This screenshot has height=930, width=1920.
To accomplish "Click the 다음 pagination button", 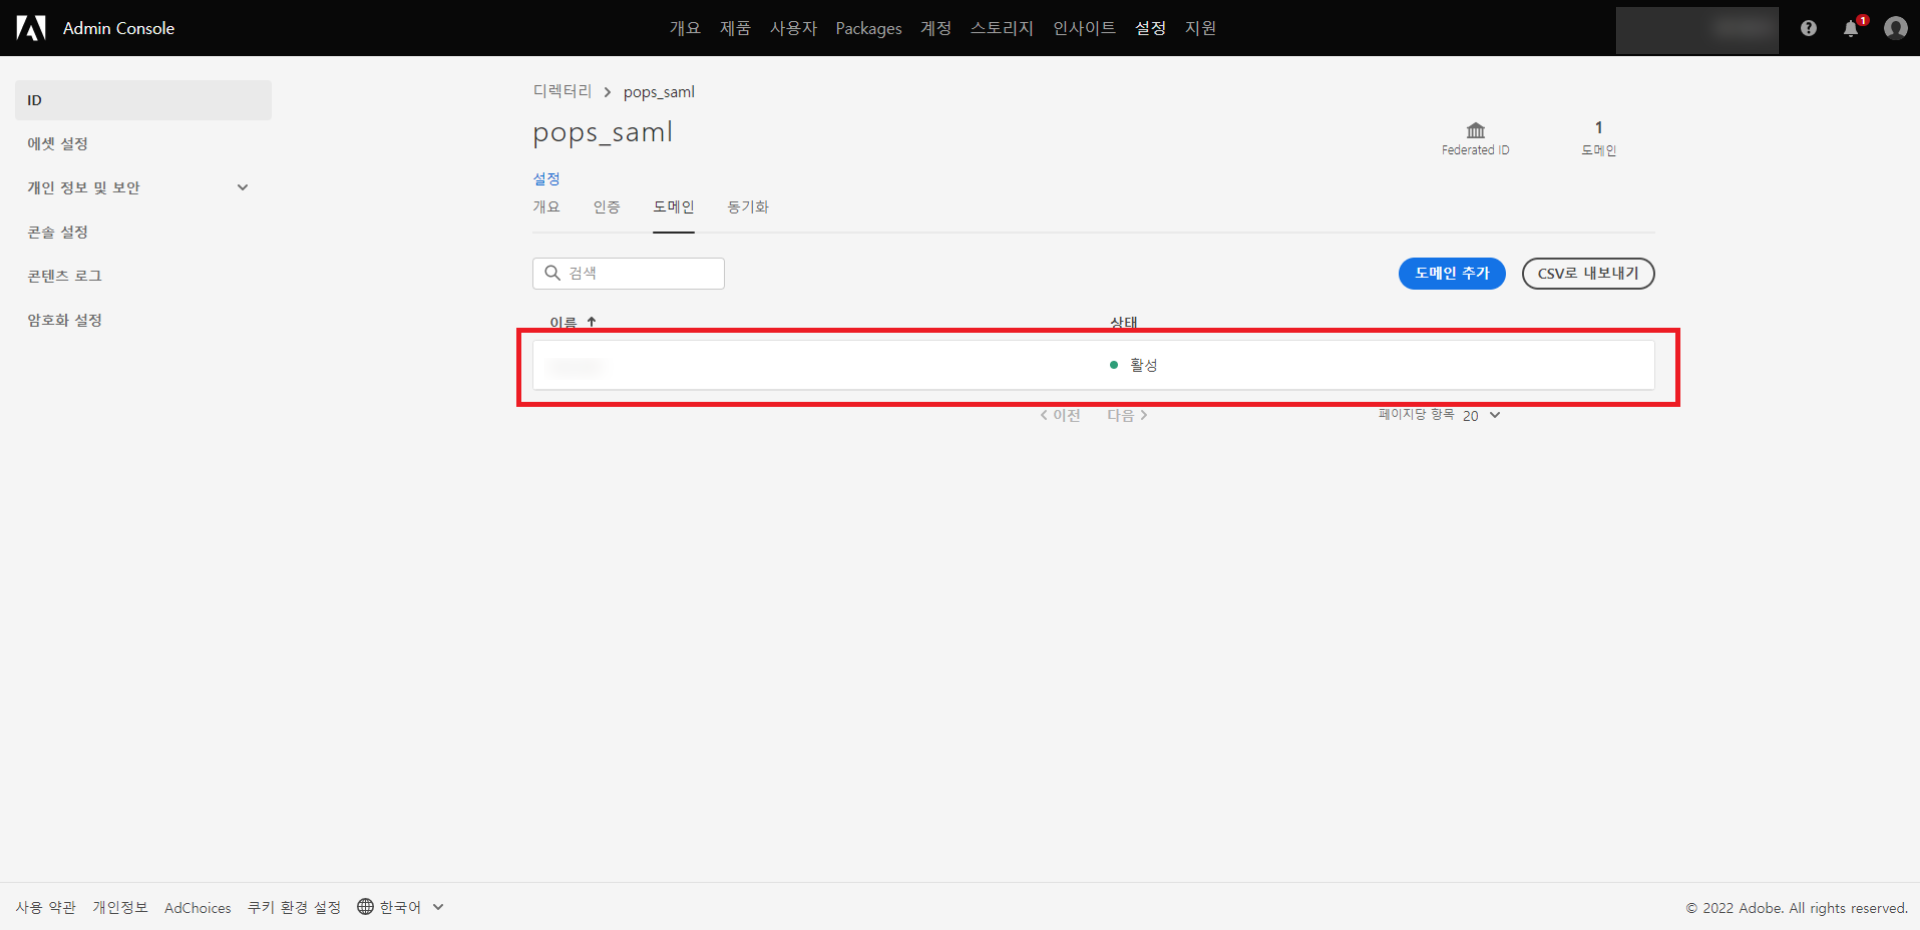I will (1127, 415).
